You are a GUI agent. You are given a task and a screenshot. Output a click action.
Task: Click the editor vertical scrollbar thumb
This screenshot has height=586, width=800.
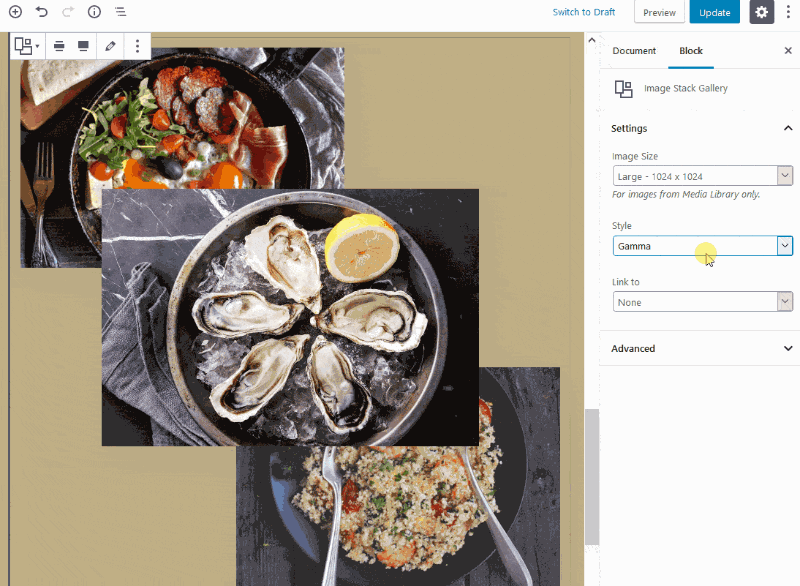[x=592, y=476]
